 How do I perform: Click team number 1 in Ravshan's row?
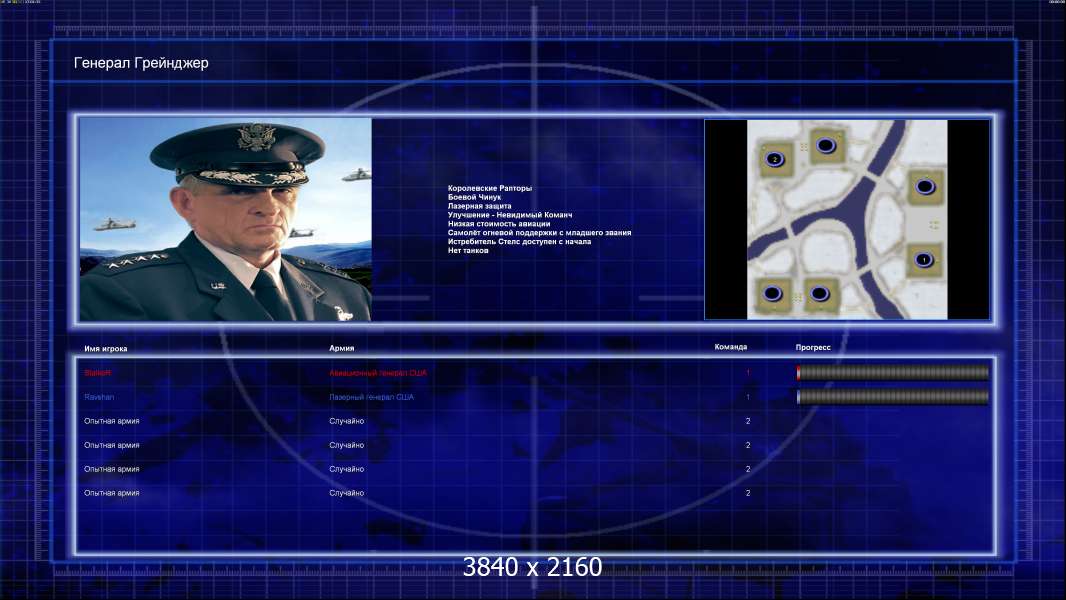point(748,397)
